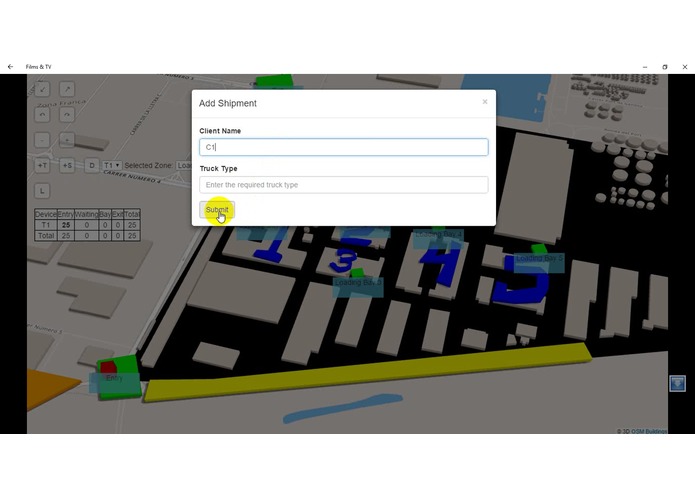Go back with the Films & TV back arrow
Image resolution: width=695 pixels, height=494 pixels.
coord(10,67)
